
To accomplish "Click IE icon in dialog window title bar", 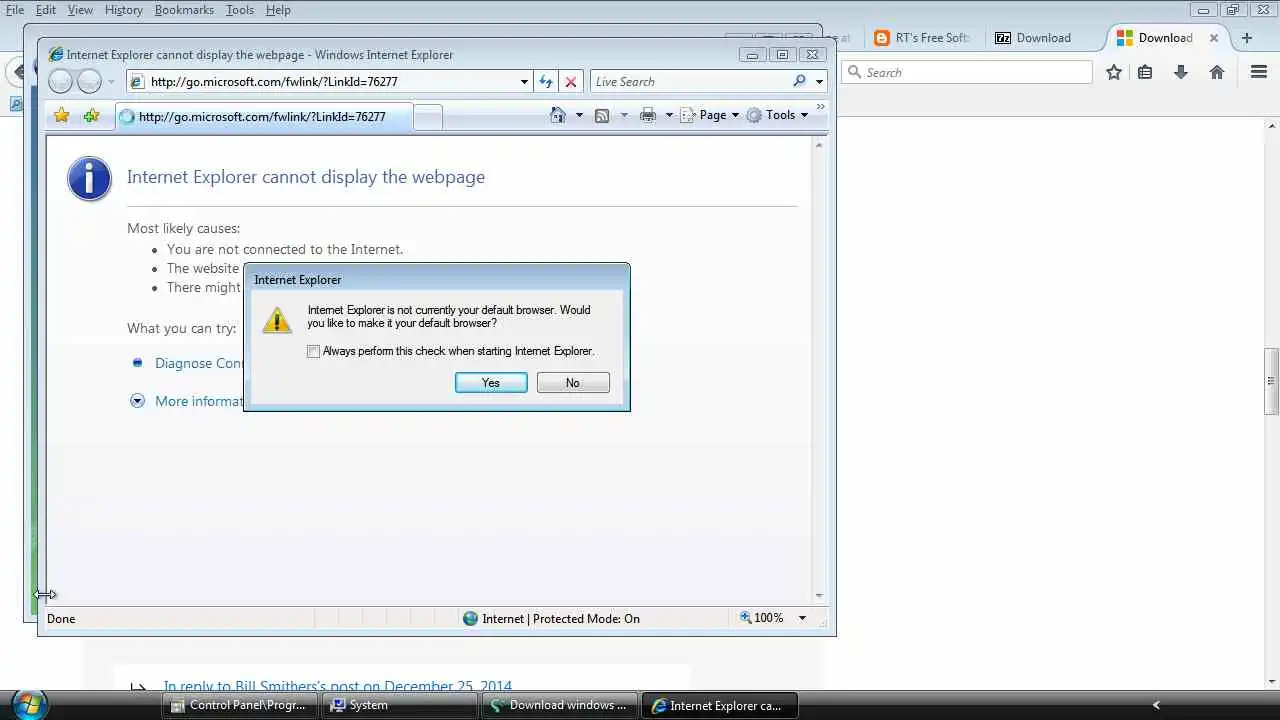I will pos(56,55).
